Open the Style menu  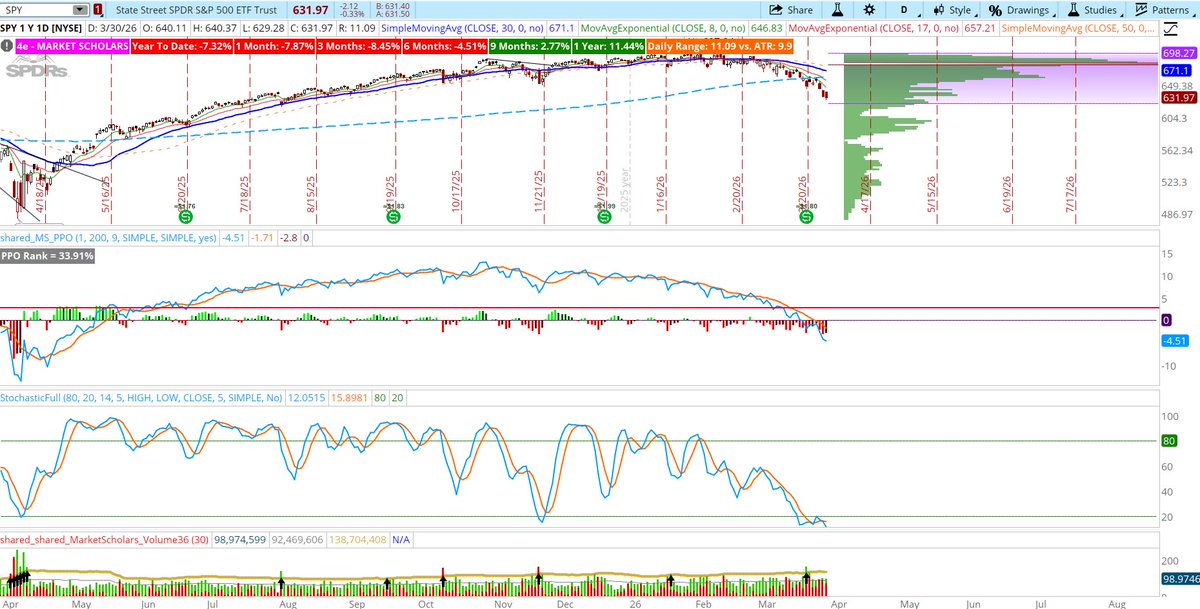pos(950,9)
